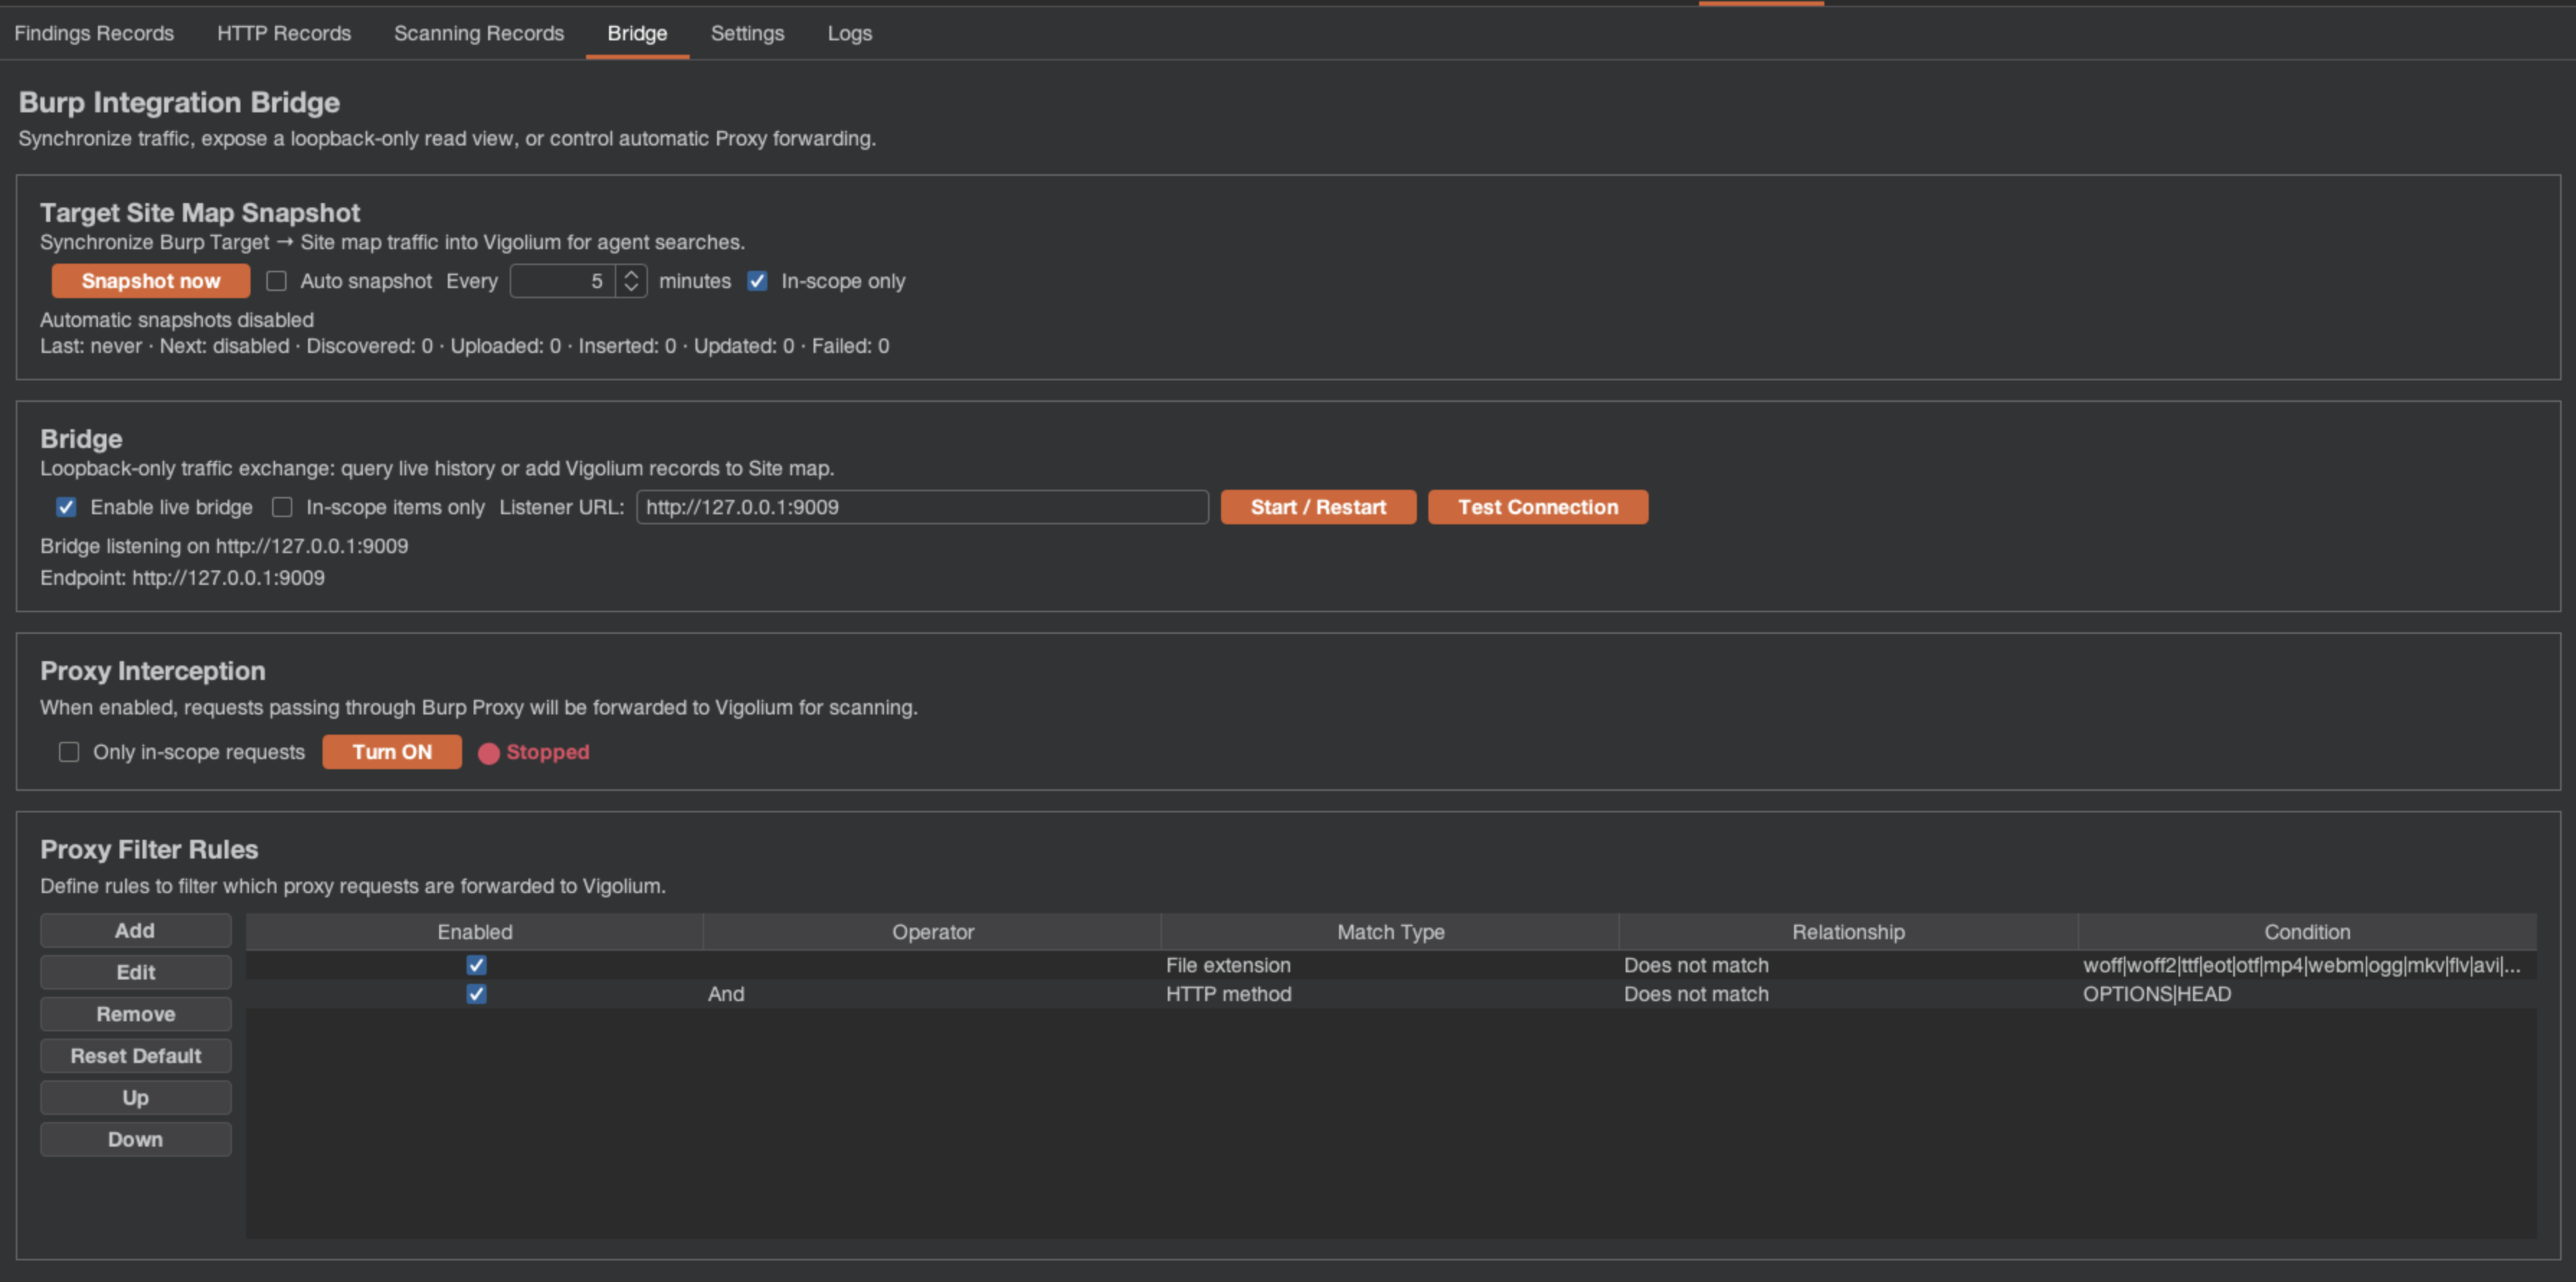Click the Condition column header

pyautogui.click(x=2307, y=932)
